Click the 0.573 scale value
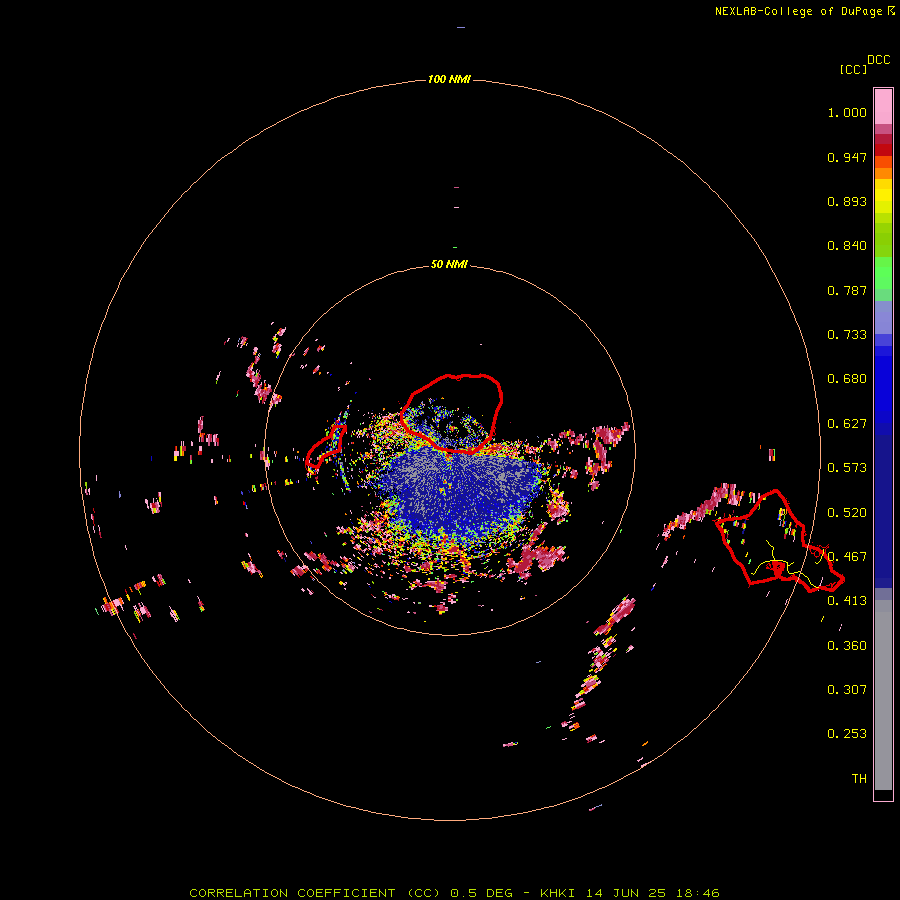 [x=847, y=468]
